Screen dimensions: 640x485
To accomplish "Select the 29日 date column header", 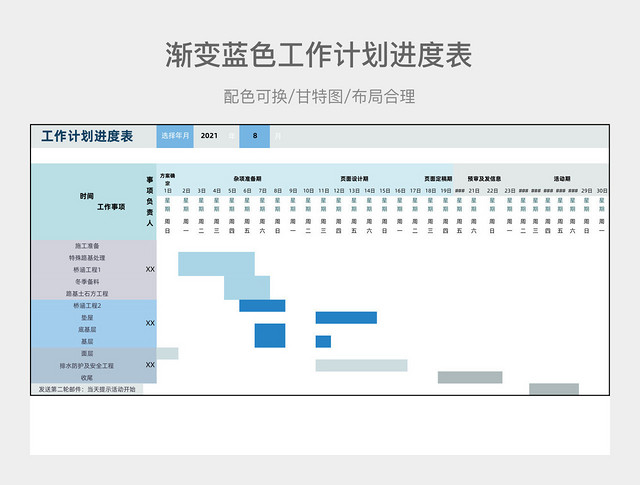I will (x=587, y=191).
